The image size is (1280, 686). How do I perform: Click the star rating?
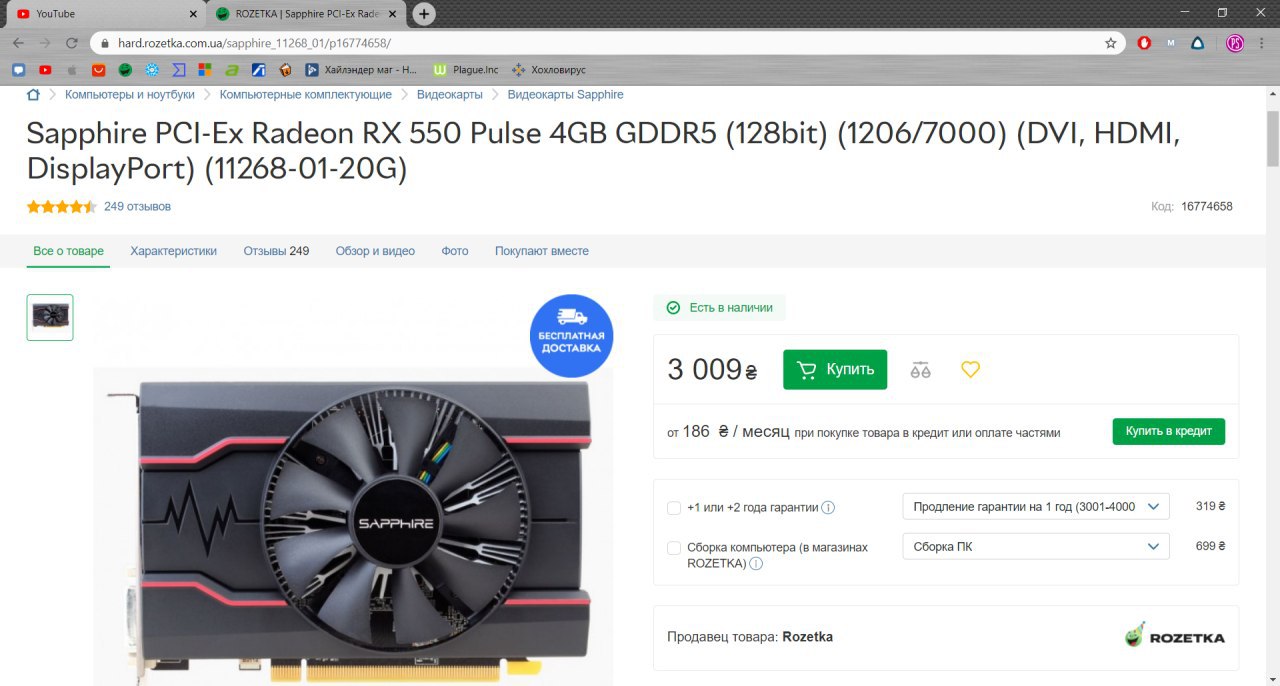[x=62, y=207]
